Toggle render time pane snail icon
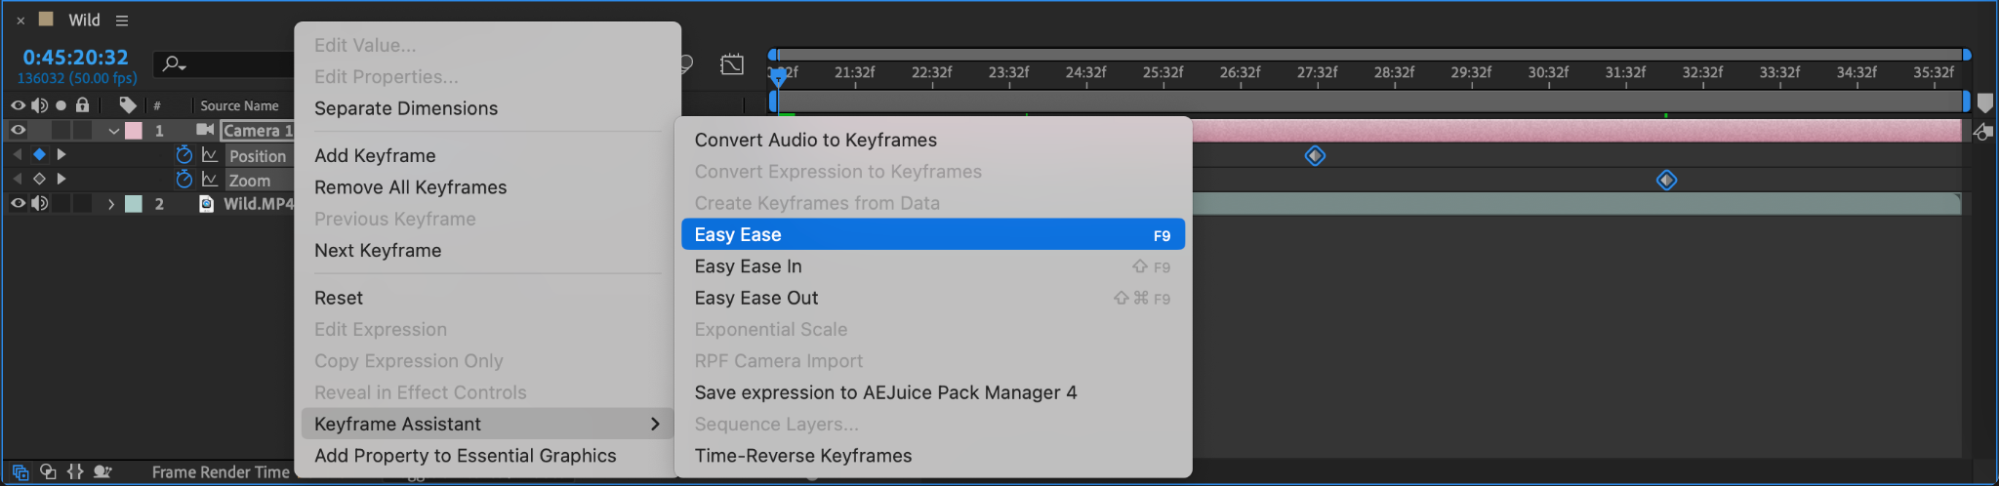This screenshot has width=1999, height=487. pyautogui.click(x=102, y=472)
